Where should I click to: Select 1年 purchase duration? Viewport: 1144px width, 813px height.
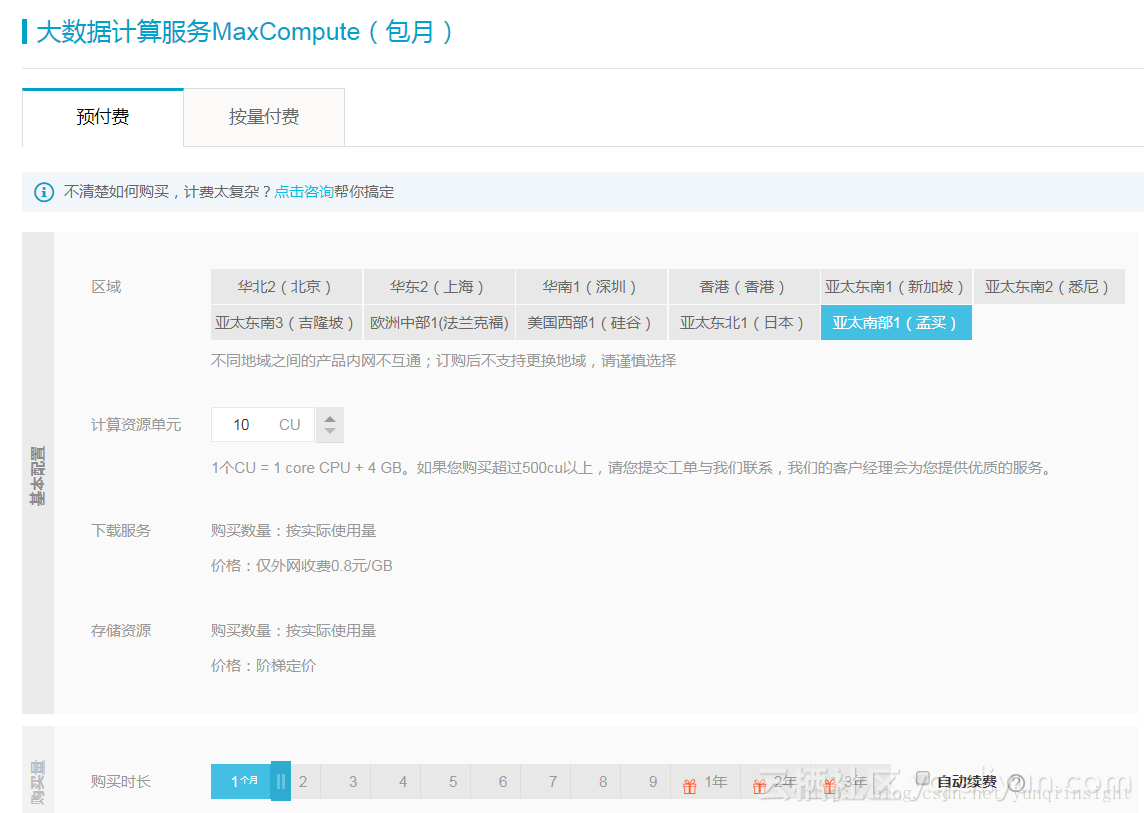point(712,781)
